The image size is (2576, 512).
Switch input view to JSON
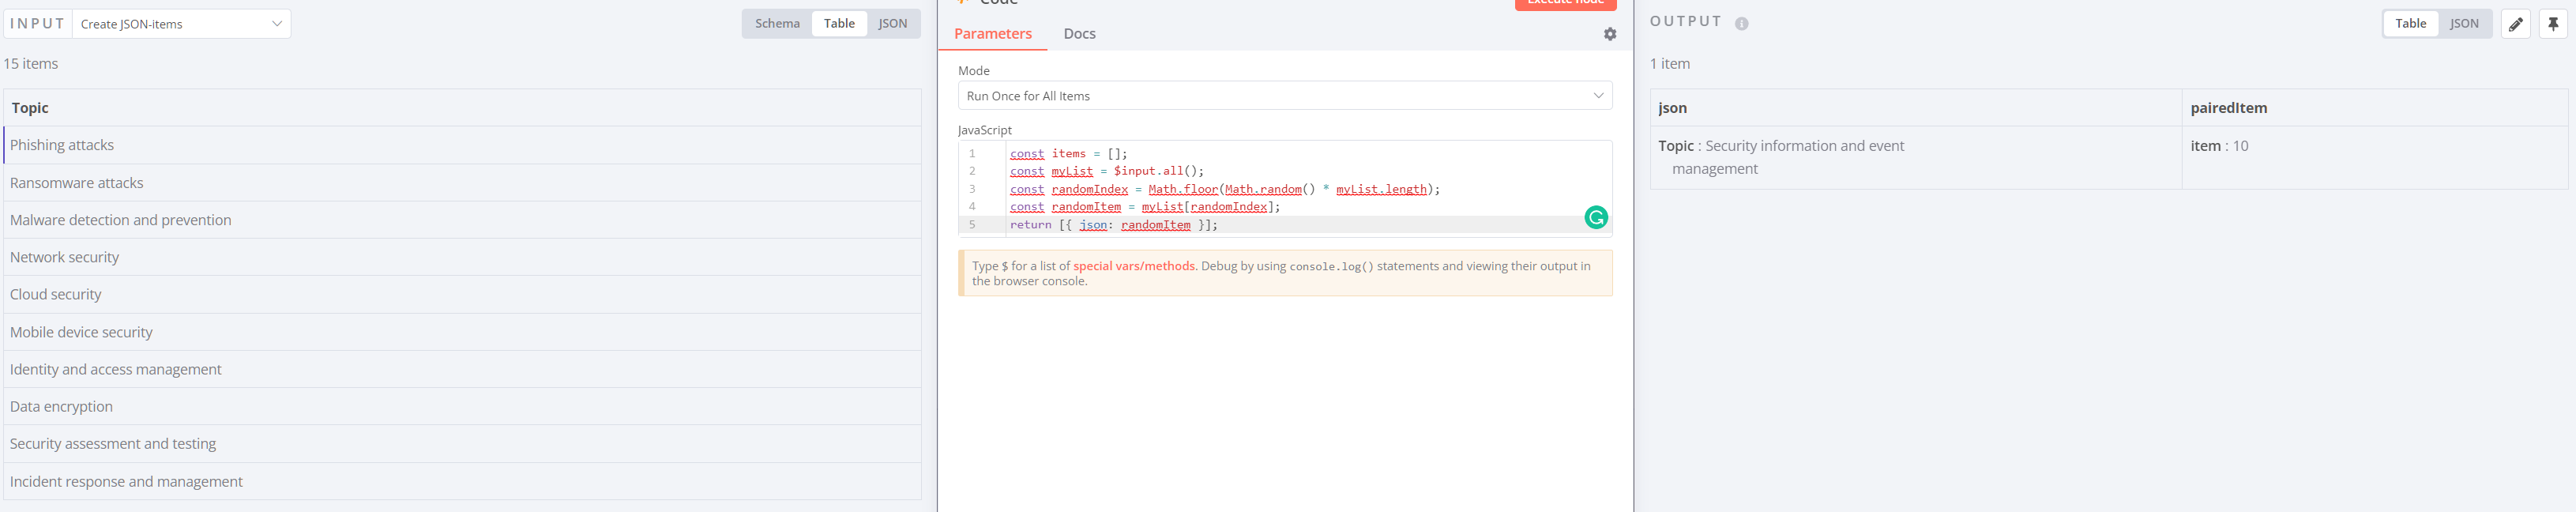pos(892,24)
